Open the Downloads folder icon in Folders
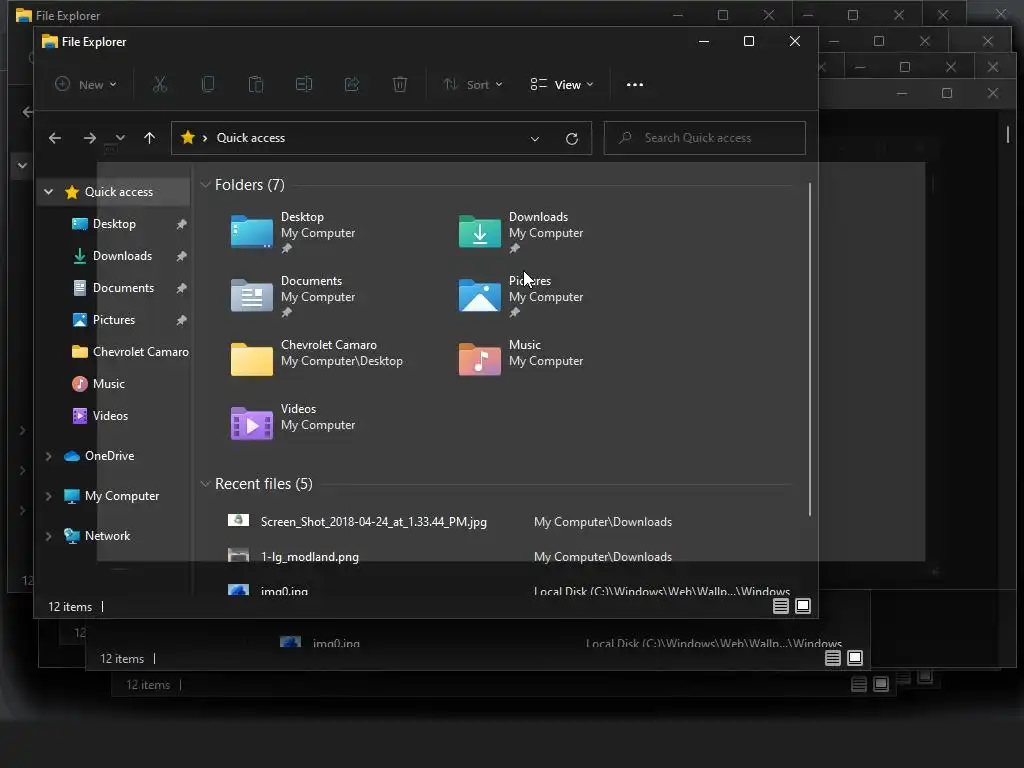 click(479, 231)
